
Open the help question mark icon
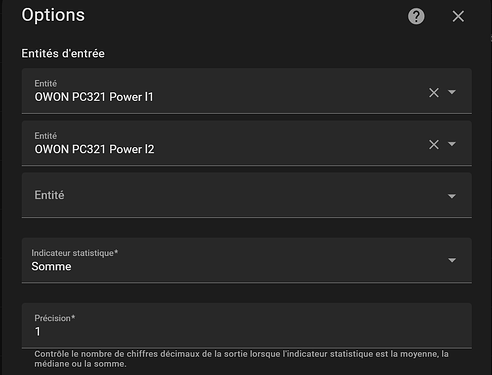(416, 16)
